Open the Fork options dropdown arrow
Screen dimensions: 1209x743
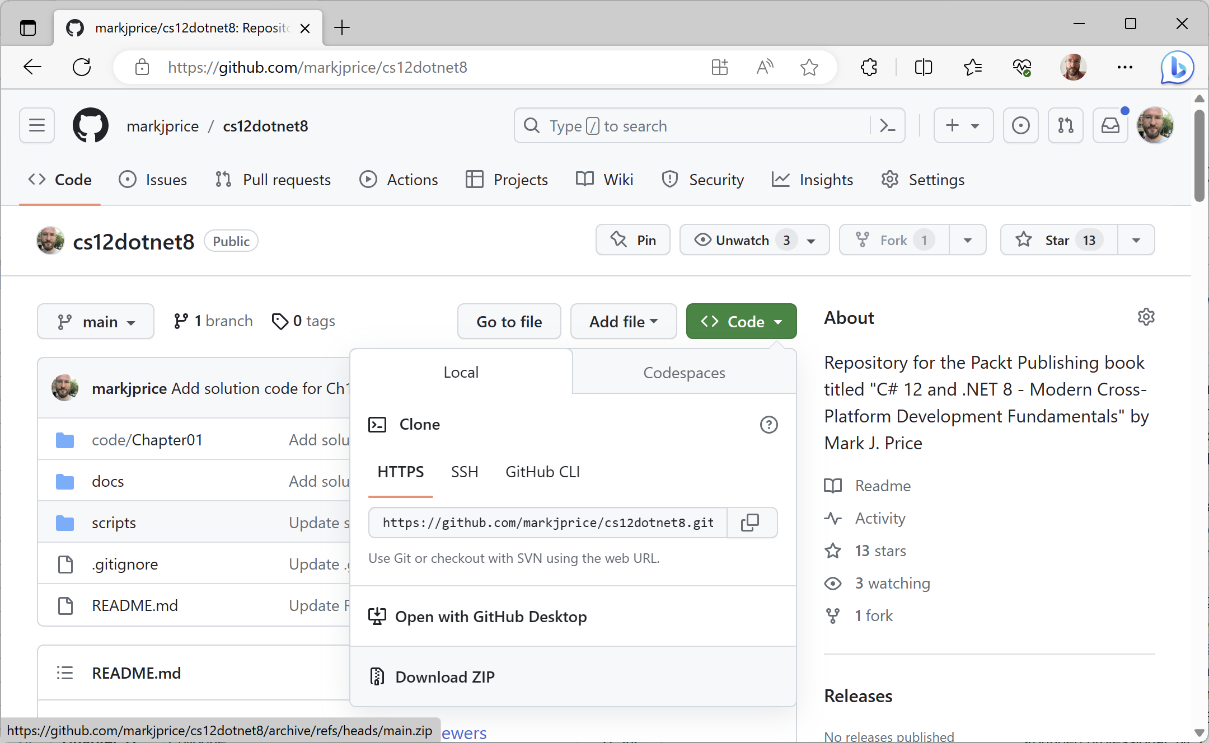pyautogui.click(x=967, y=240)
